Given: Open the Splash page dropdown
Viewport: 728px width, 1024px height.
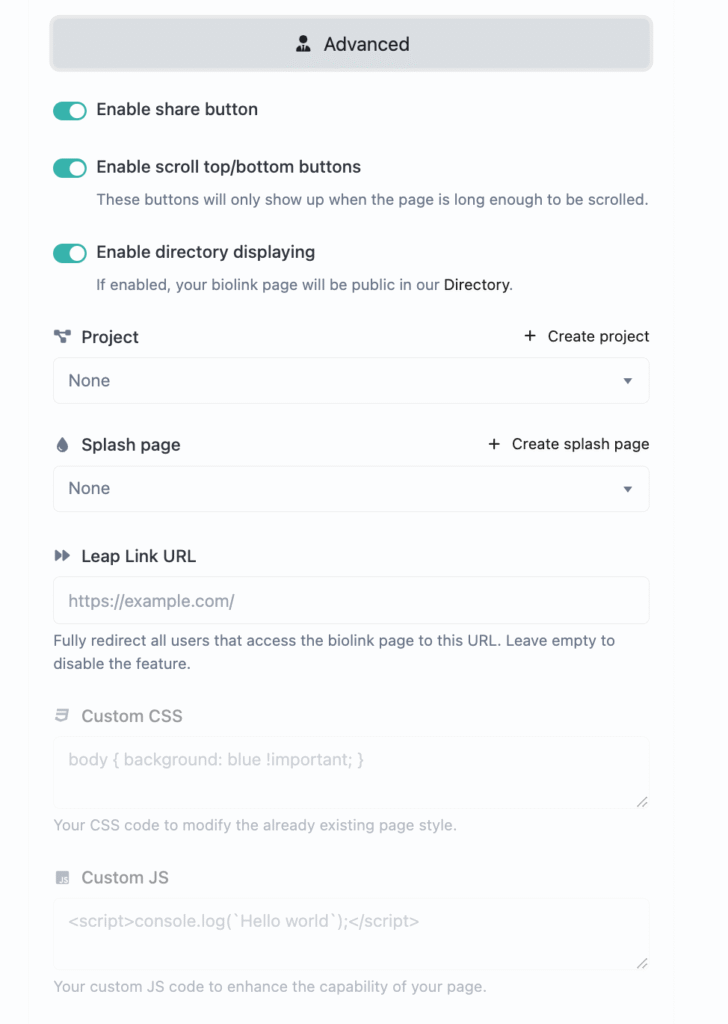Looking at the screenshot, I should click(x=351, y=489).
